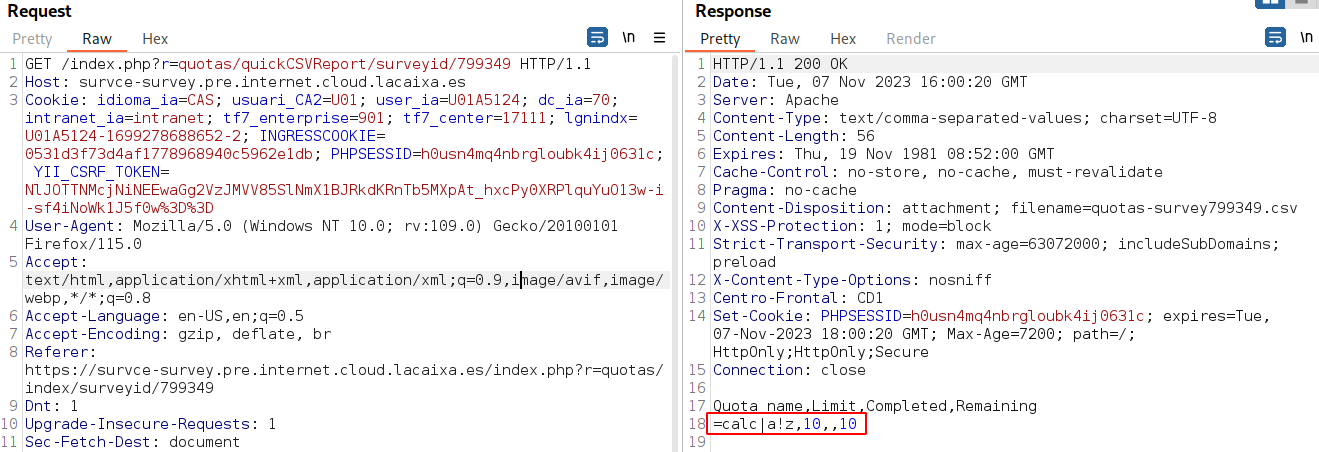1319x452 pixels.
Task: Click the Date header in response
Action: [869, 82]
